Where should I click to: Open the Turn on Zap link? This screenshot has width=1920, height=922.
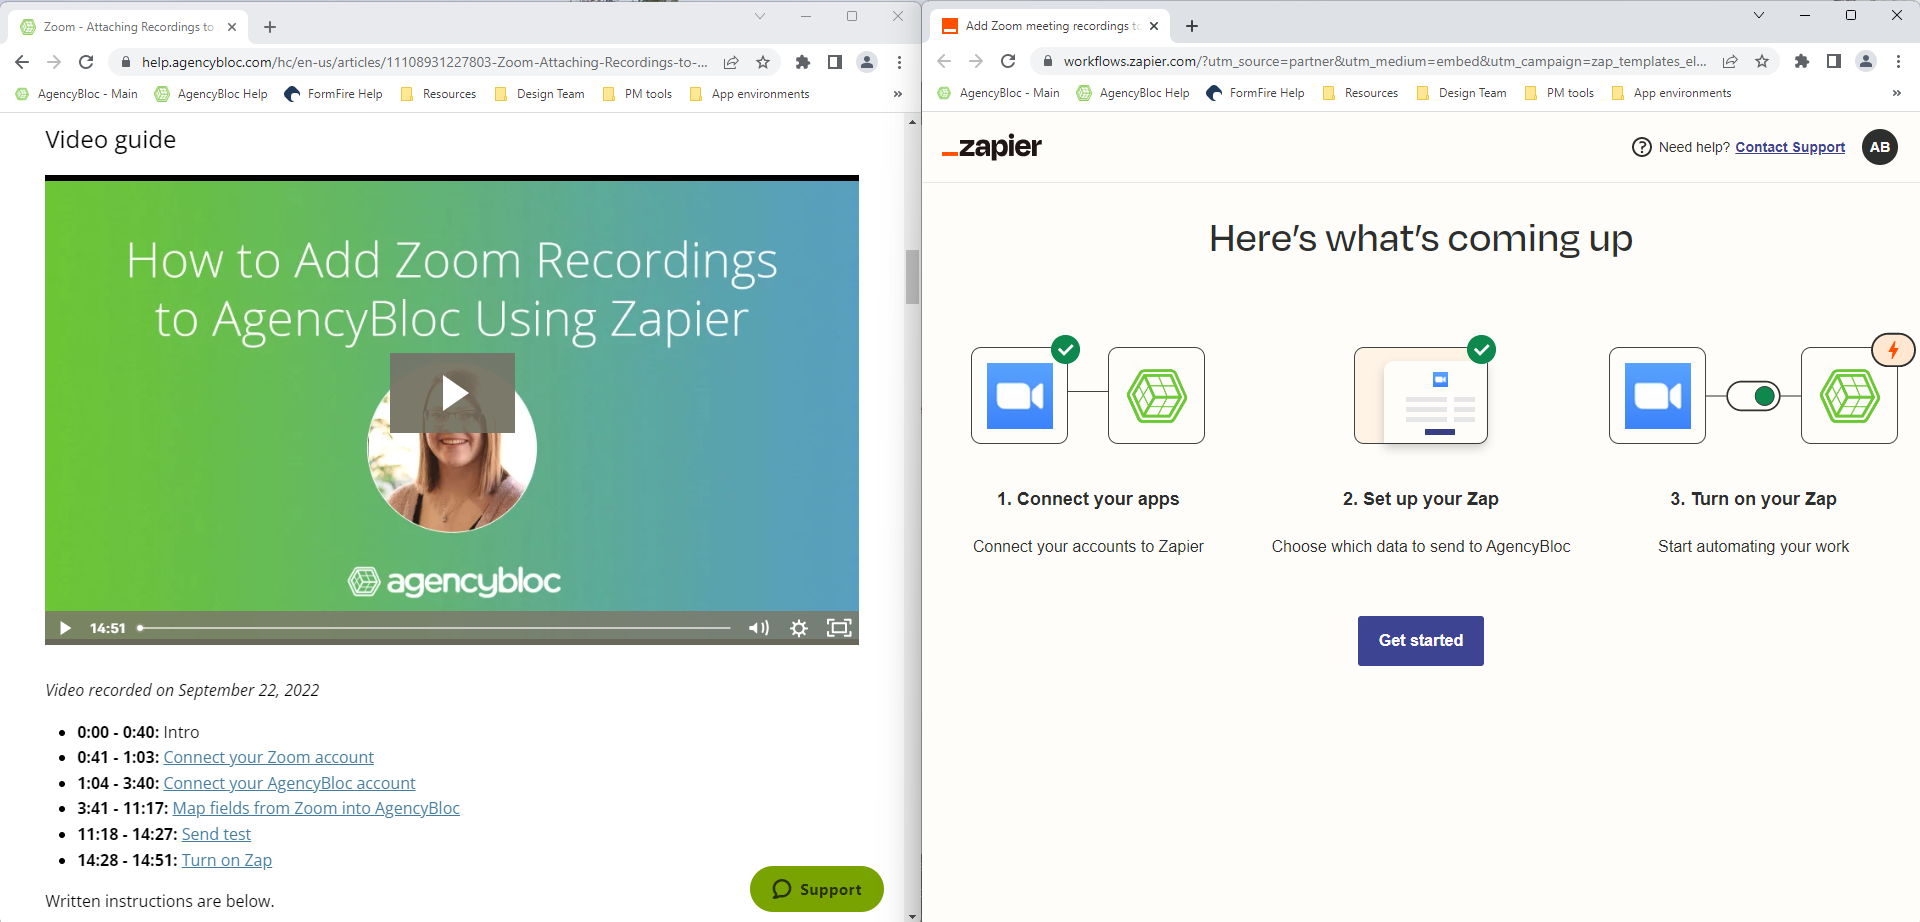click(x=227, y=861)
